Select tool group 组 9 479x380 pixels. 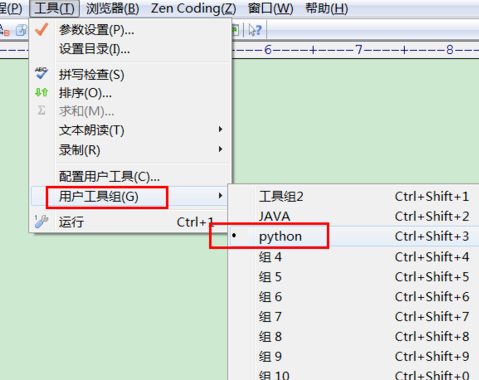(x=354, y=357)
